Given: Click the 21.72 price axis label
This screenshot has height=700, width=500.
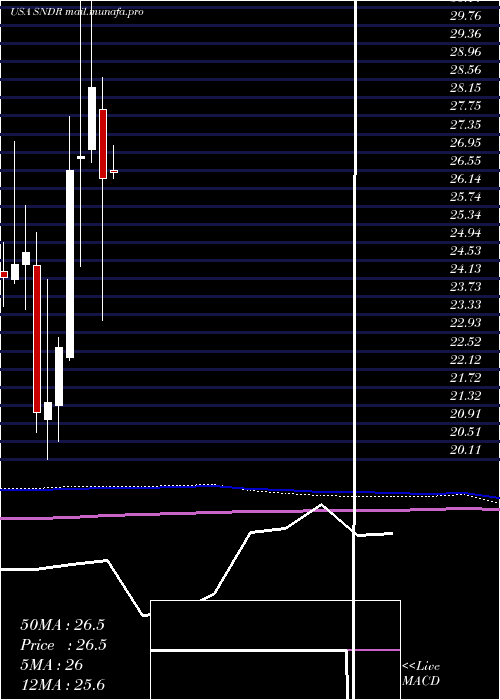Looking at the screenshot, I should click(x=466, y=378).
